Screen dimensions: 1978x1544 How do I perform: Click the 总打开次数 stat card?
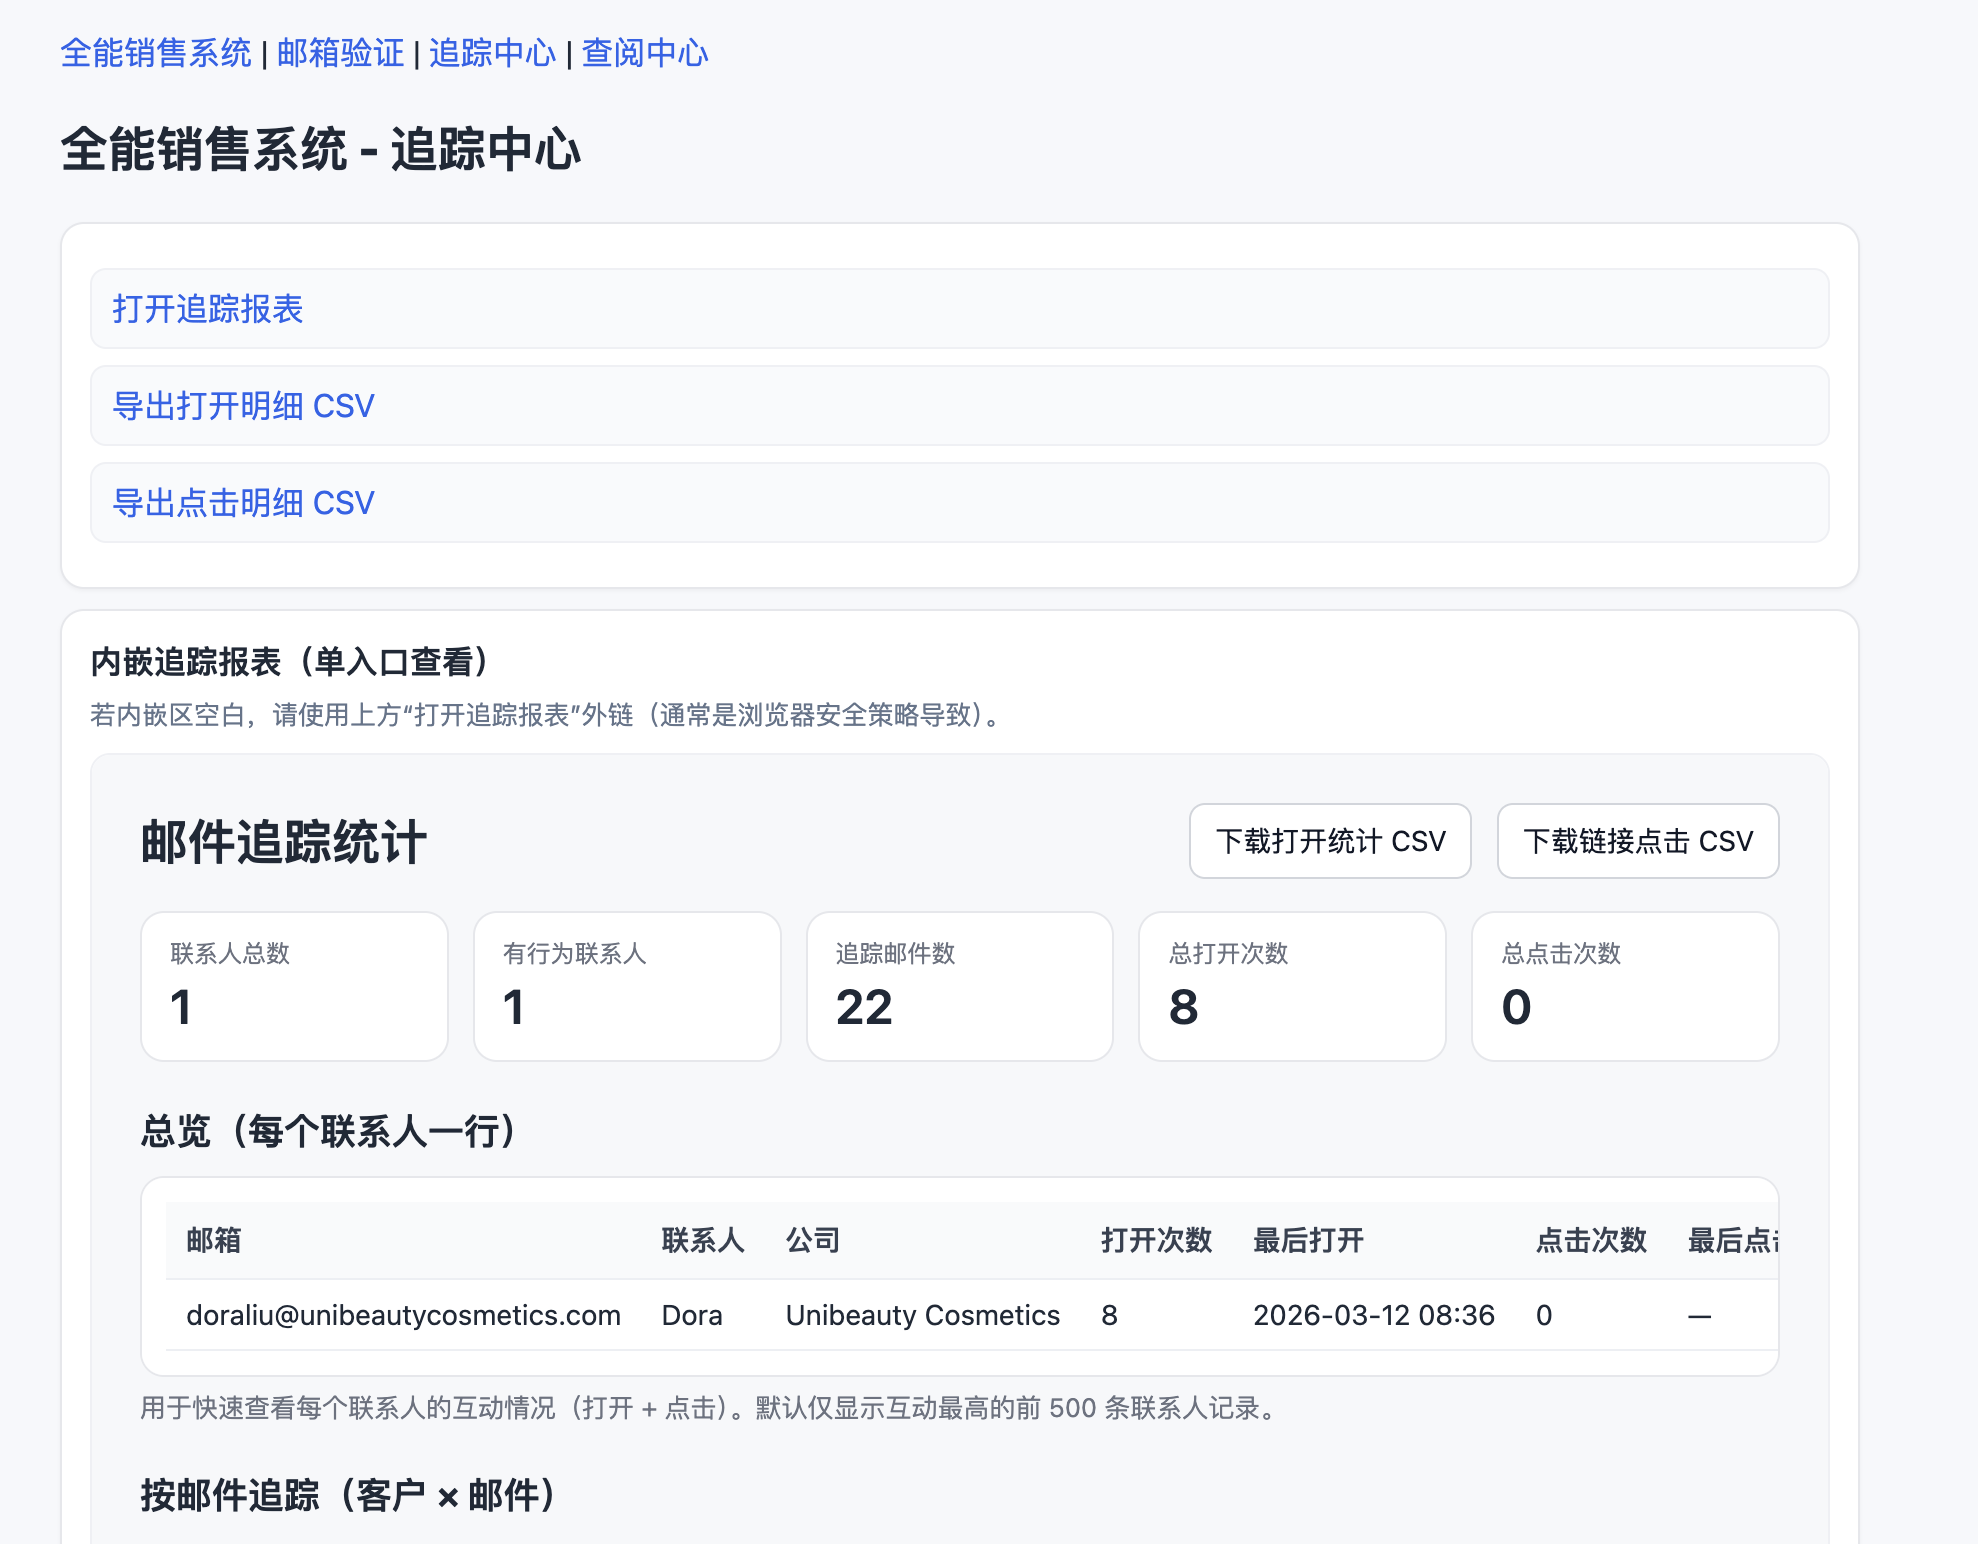click(x=1292, y=986)
